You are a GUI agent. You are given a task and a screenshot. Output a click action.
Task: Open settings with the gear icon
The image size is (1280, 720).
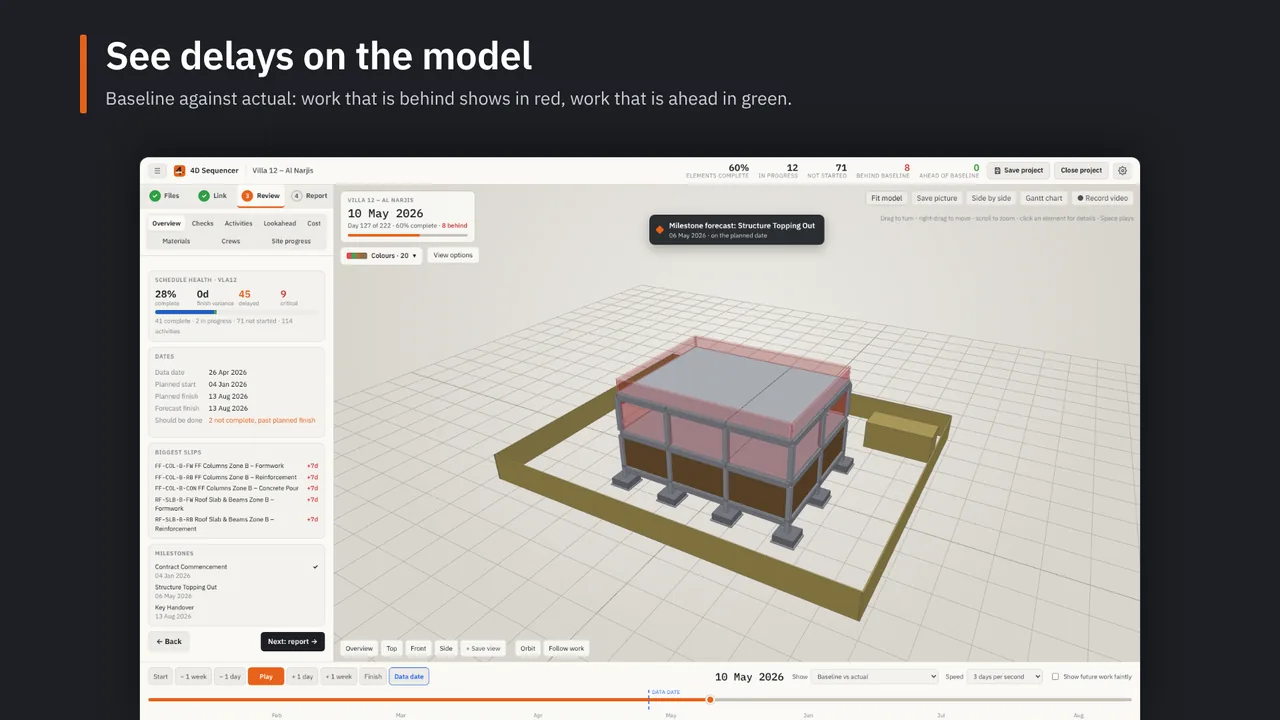tap(1122, 171)
